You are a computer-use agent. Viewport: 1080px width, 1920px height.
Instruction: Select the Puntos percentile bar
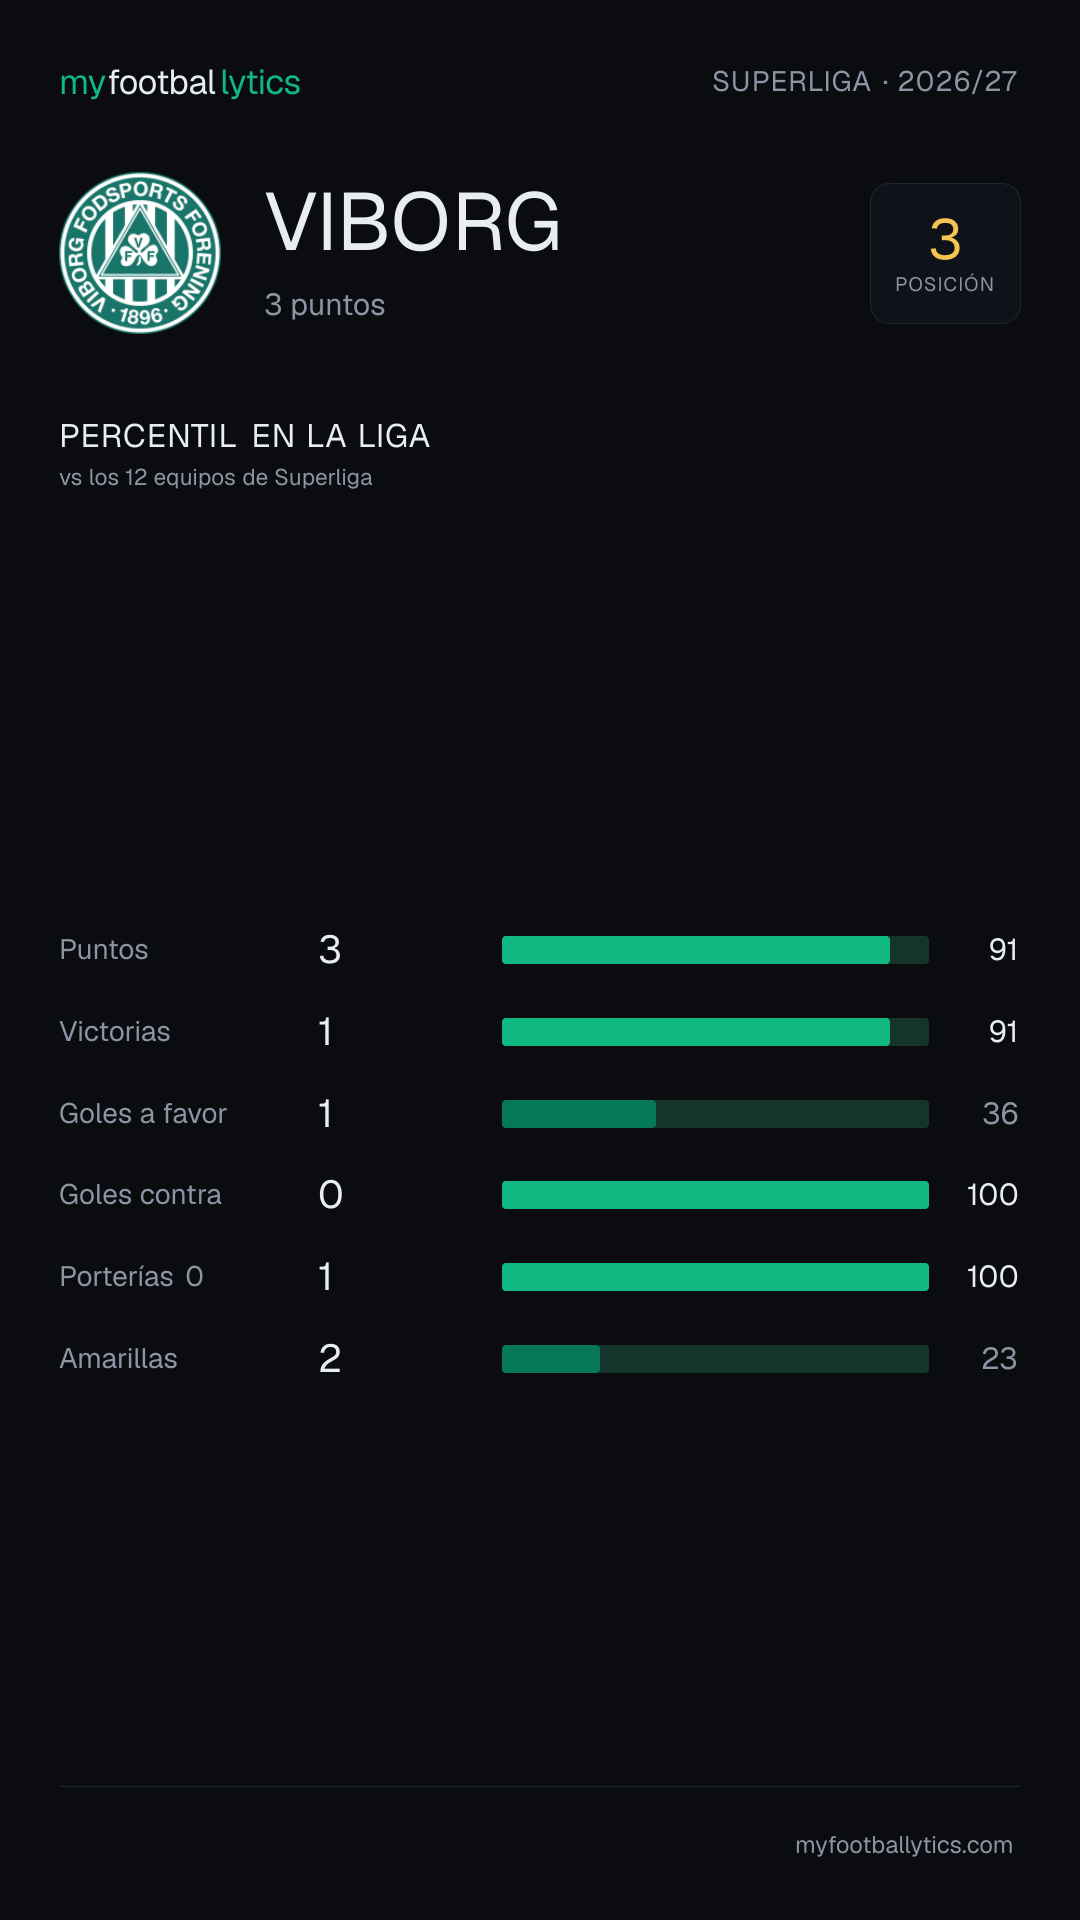coord(715,950)
